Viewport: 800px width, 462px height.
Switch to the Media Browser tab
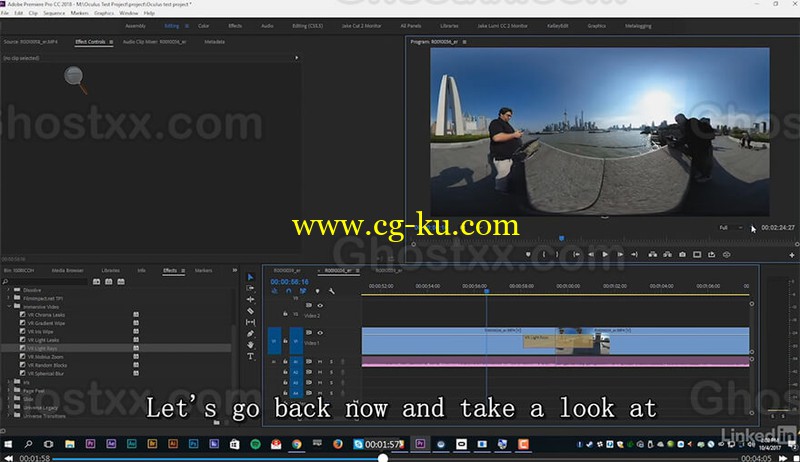coord(67,270)
